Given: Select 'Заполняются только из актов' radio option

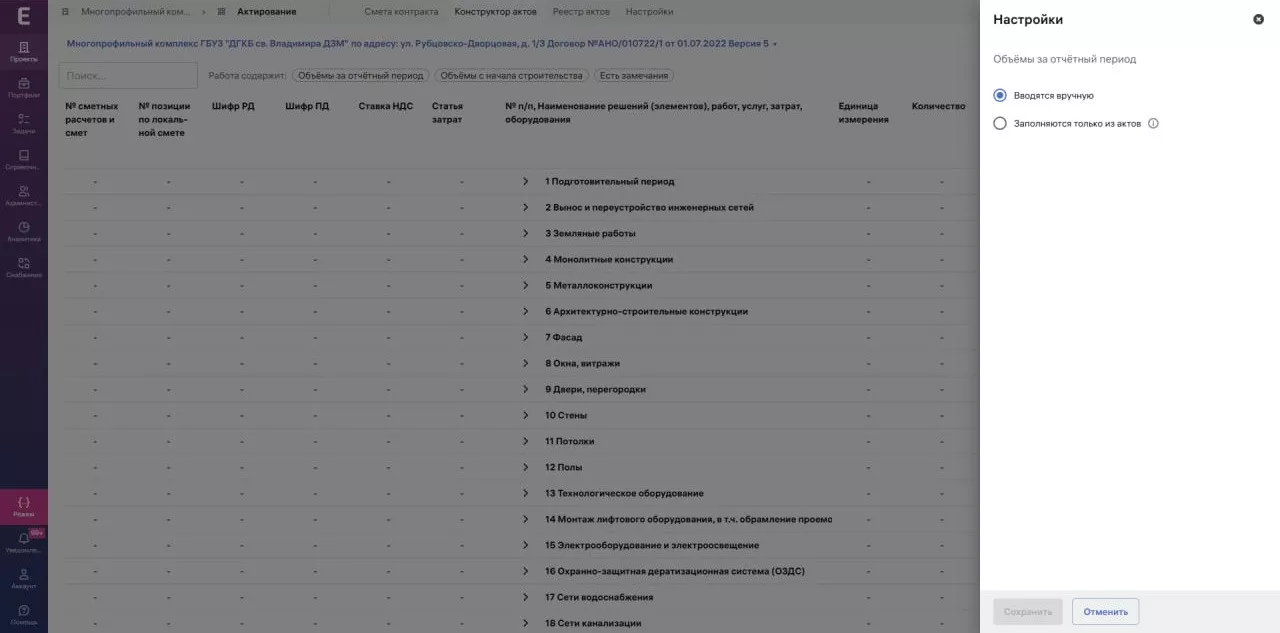Looking at the screenshot, I should (1000, 124).
